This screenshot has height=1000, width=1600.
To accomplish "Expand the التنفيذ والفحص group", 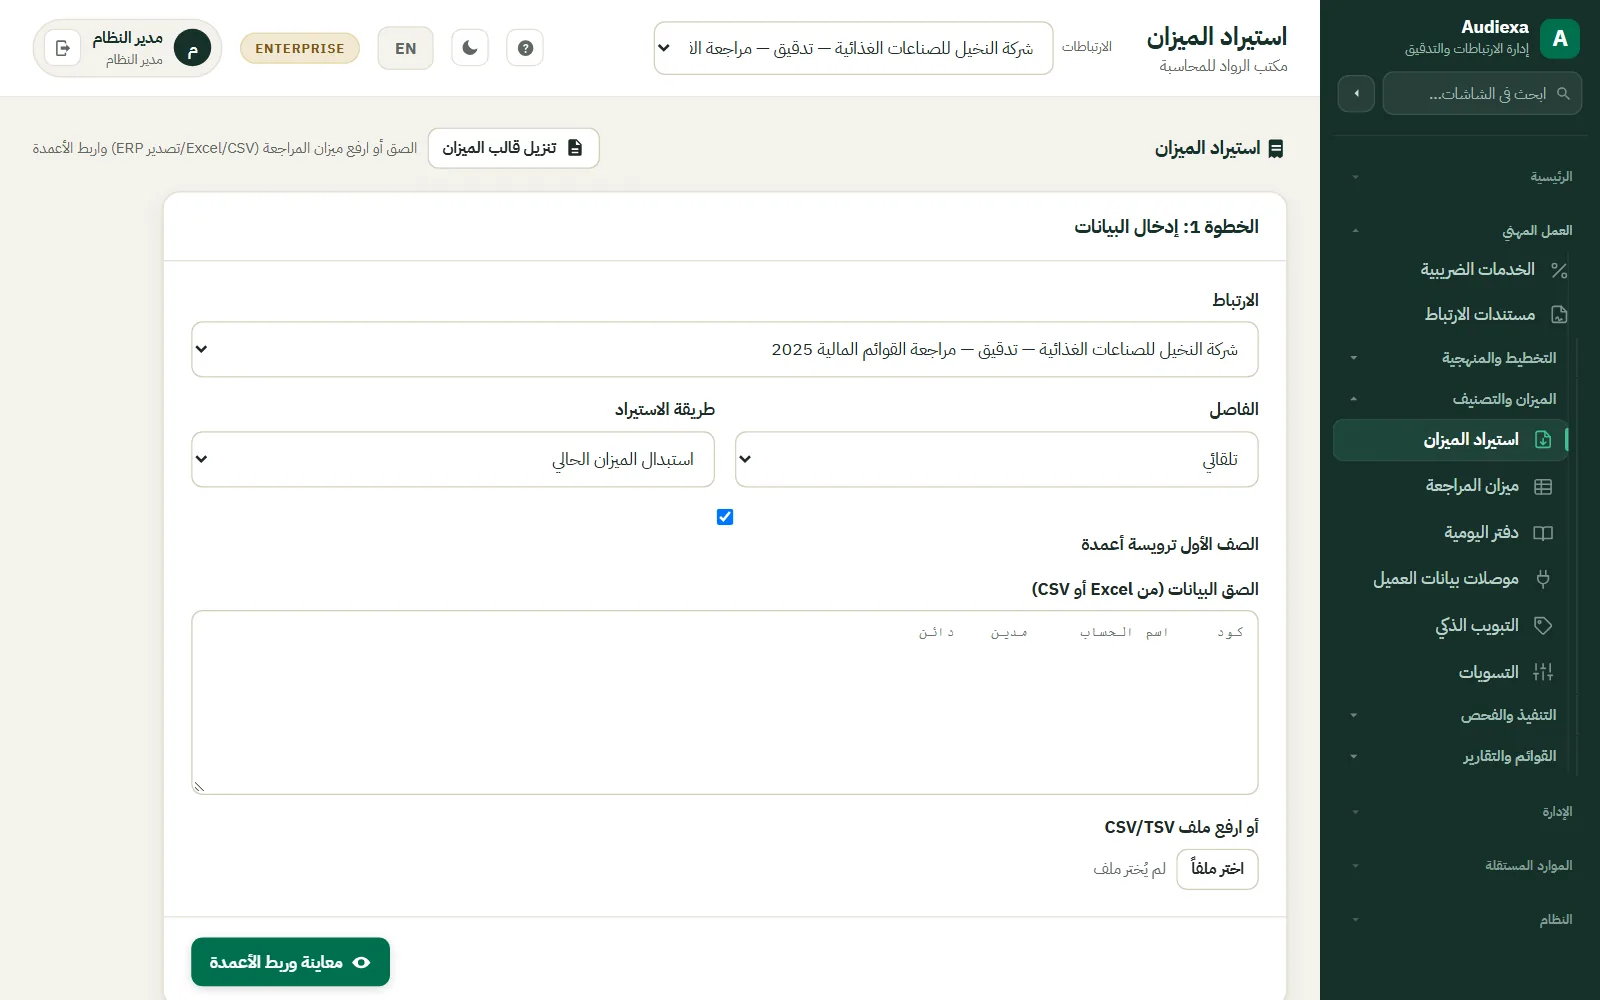I will 1455,715.
